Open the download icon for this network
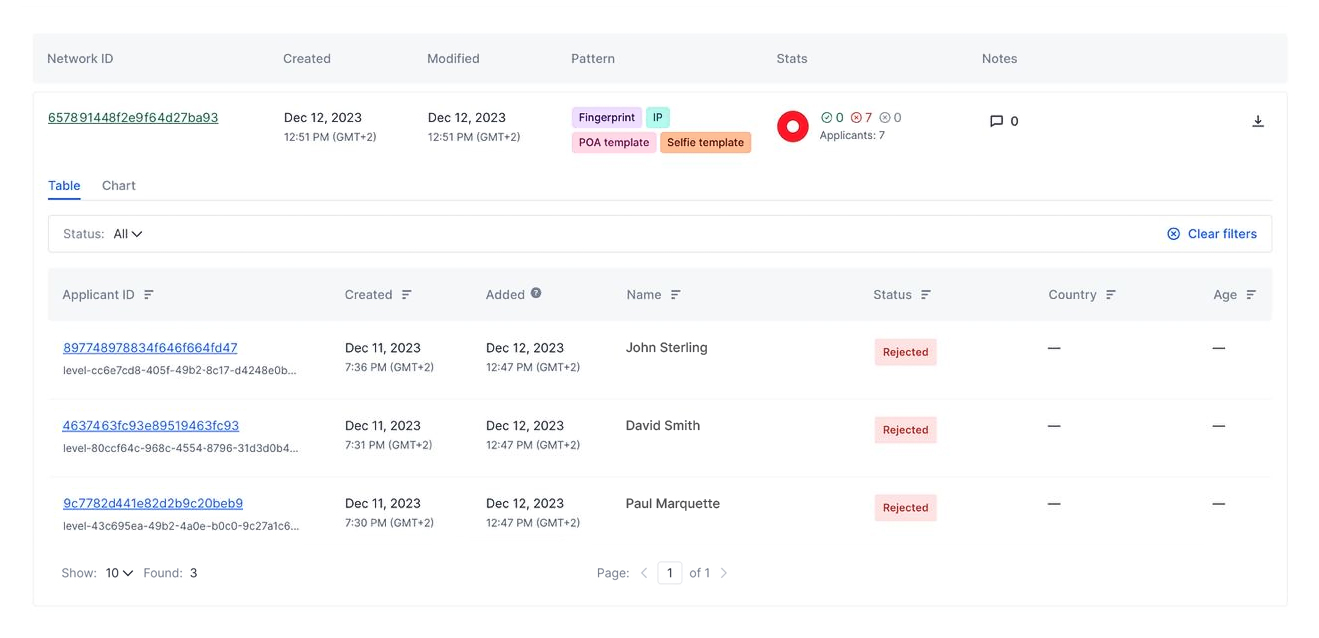 click(x=1258, y=120)
